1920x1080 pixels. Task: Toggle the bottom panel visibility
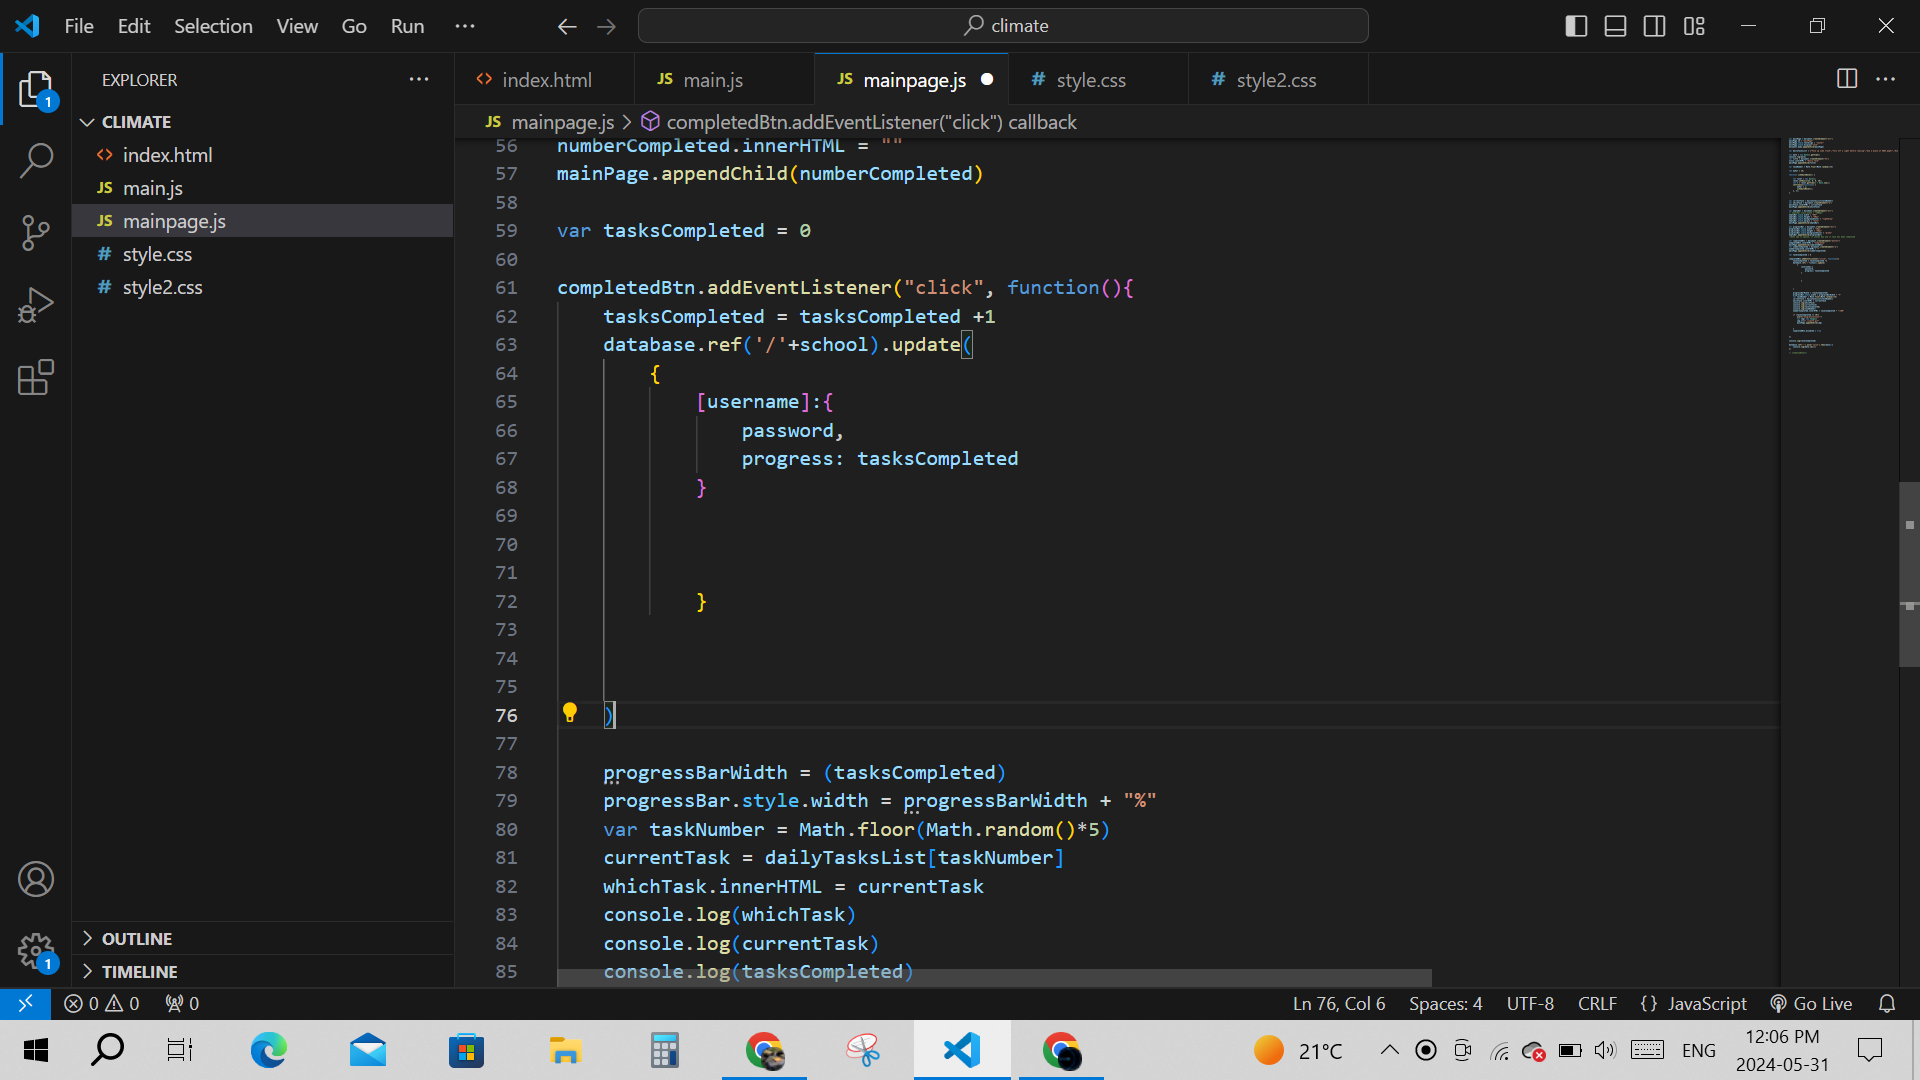click(x=1615, y=26)
